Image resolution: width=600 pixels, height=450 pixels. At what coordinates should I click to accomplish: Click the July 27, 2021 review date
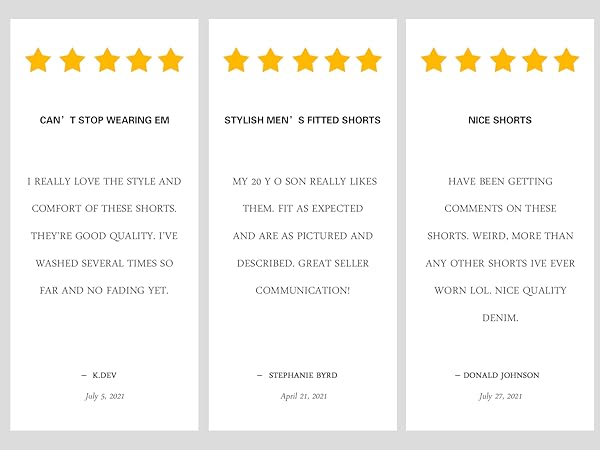click(500, 396)
